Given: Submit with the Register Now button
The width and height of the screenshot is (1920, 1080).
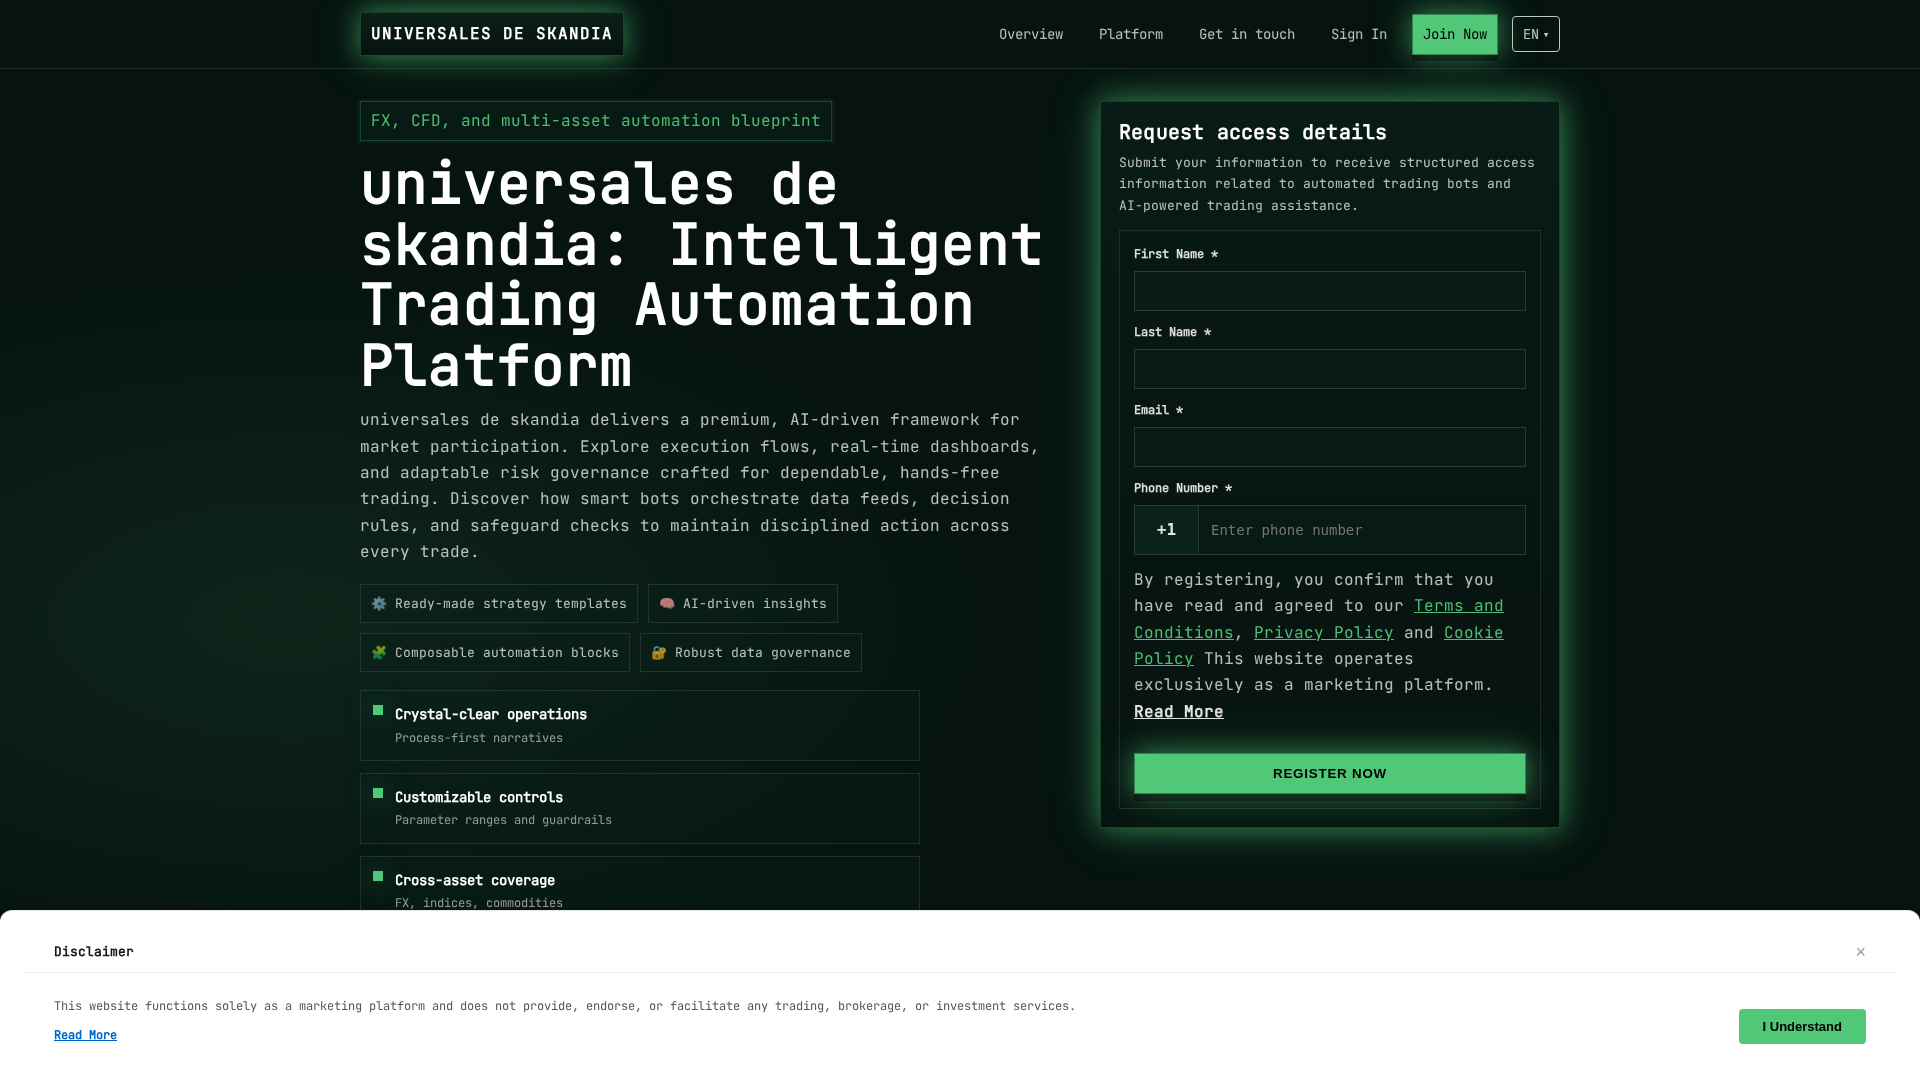Looking at the screenshot, I should click(x=1329, y=773).
